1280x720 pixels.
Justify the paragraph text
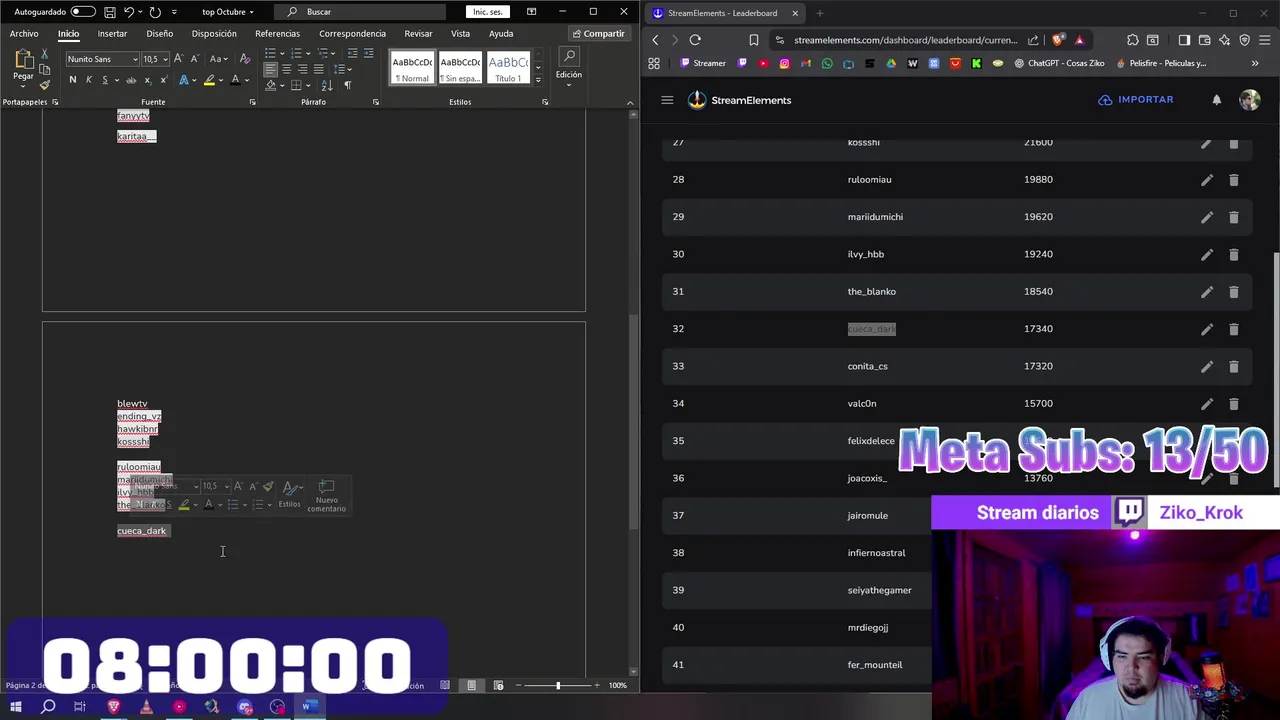click(318, 69)
